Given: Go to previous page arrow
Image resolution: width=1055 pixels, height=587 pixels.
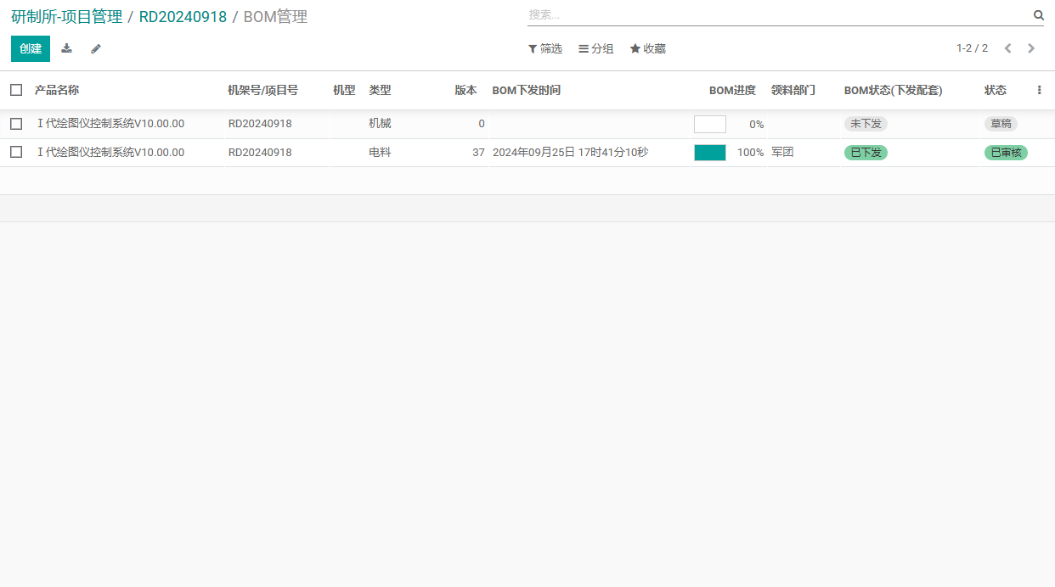Looking at the screenshot, I should point(1008,48).
